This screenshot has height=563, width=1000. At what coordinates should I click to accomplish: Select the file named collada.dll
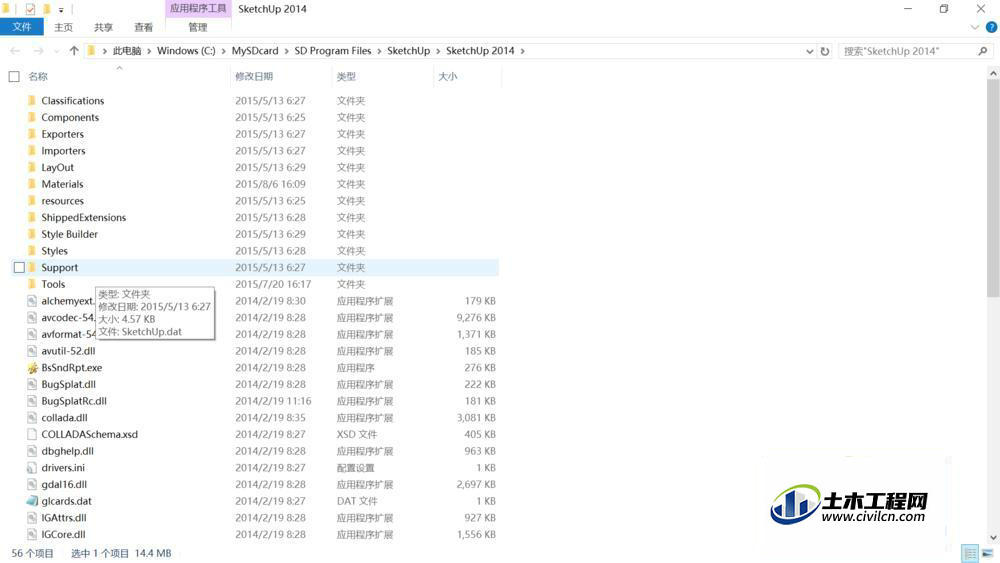[64, 418]
